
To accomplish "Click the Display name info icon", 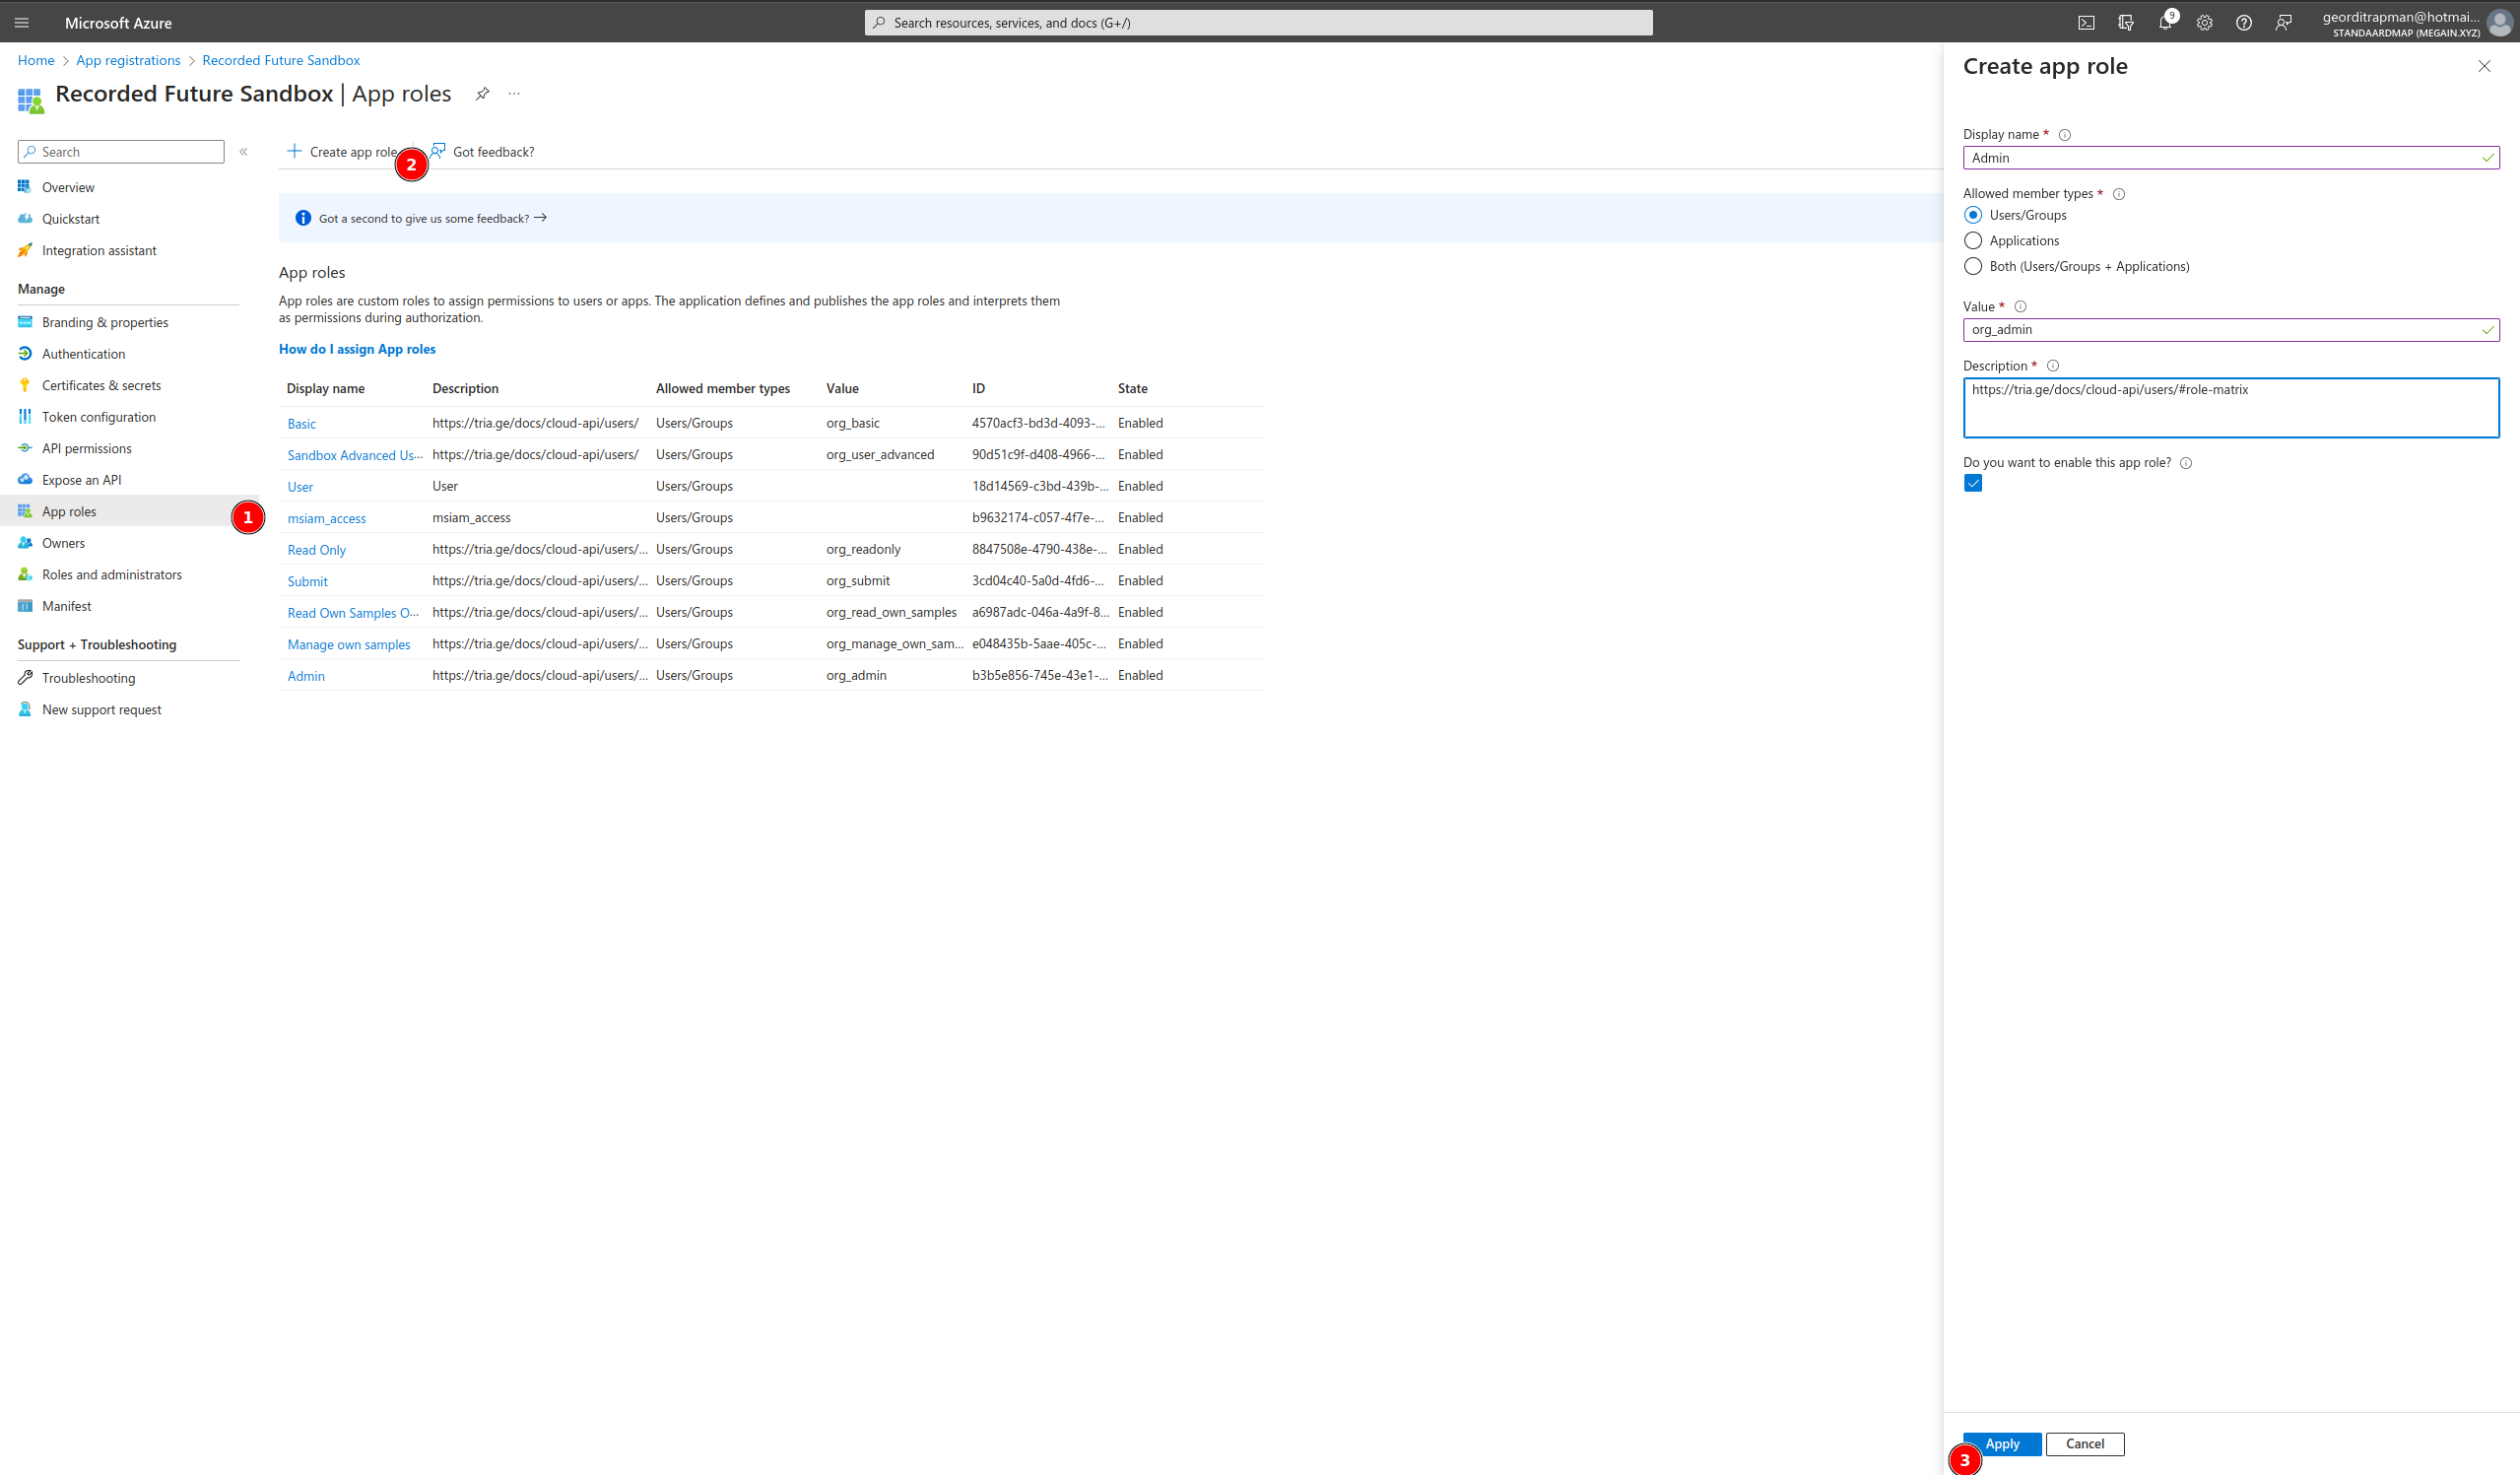I will coord(2064,135).
